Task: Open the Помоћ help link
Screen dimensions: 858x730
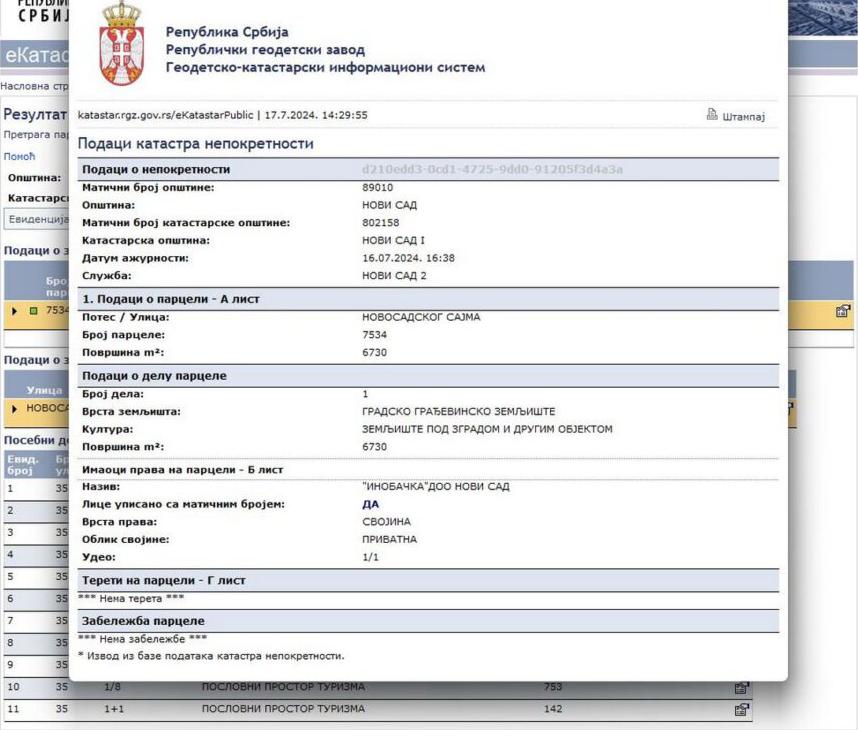Action: [19, 157]
